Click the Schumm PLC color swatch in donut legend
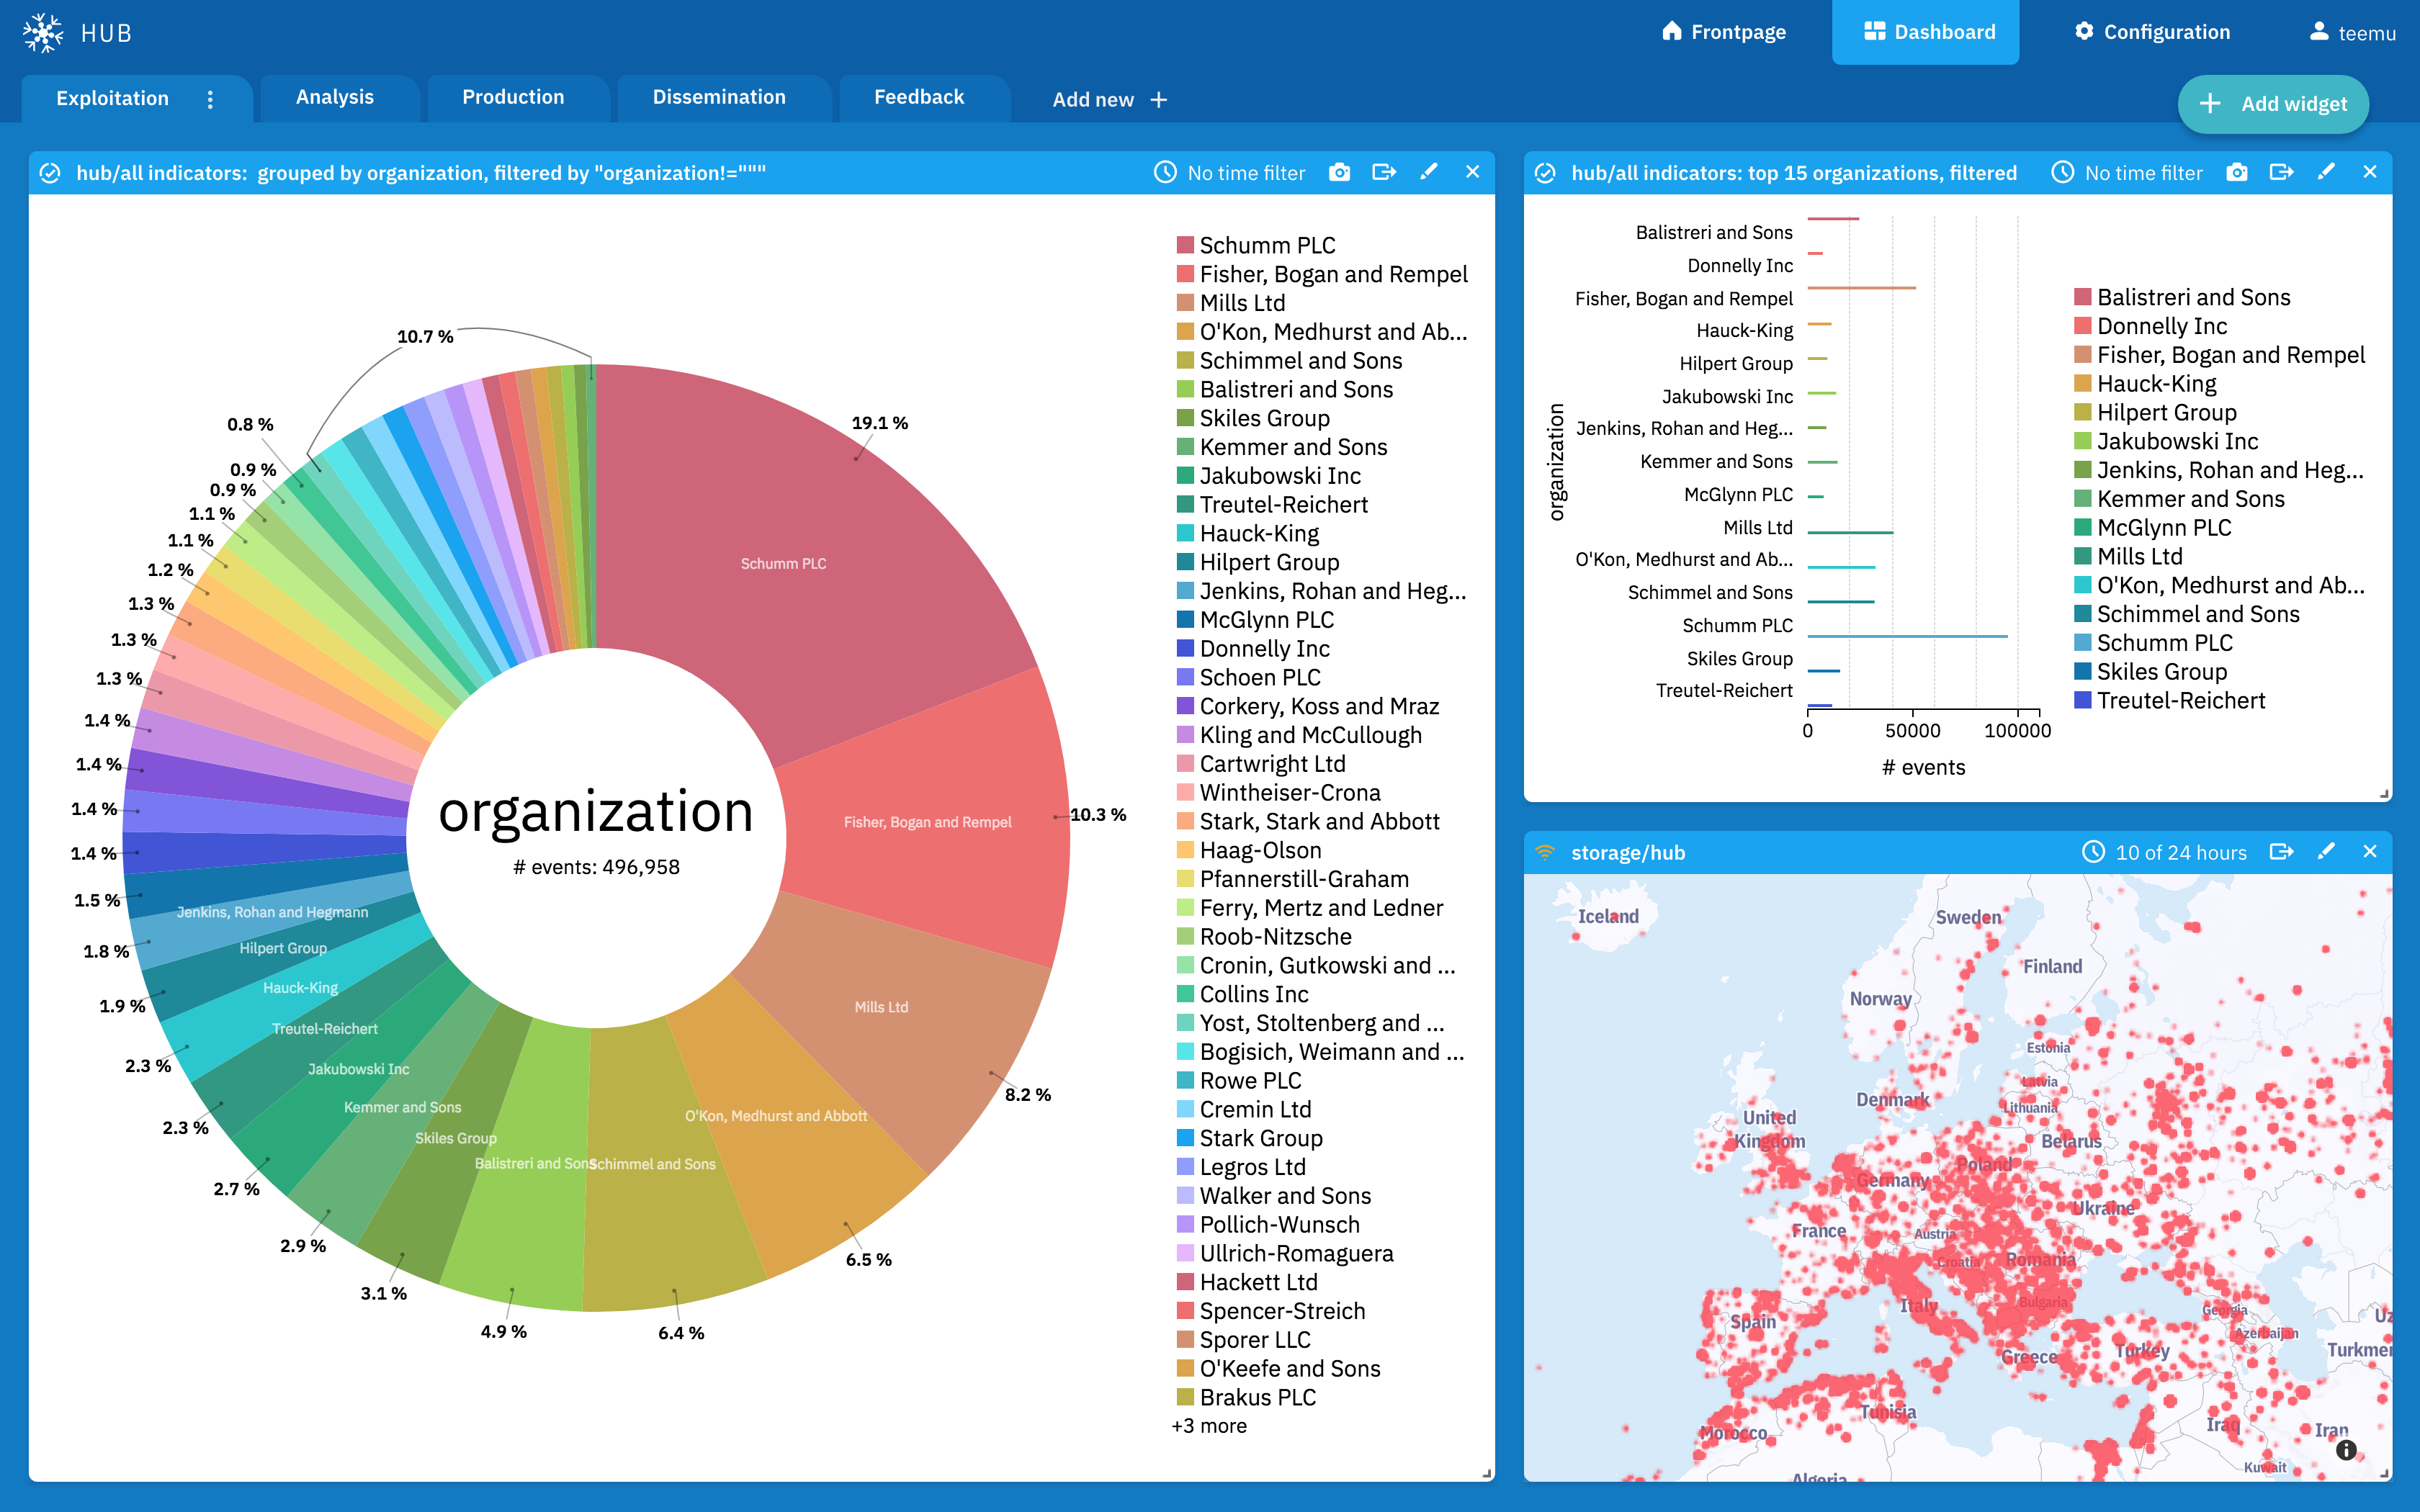2420x1512 pixels. coord(1185,245)
